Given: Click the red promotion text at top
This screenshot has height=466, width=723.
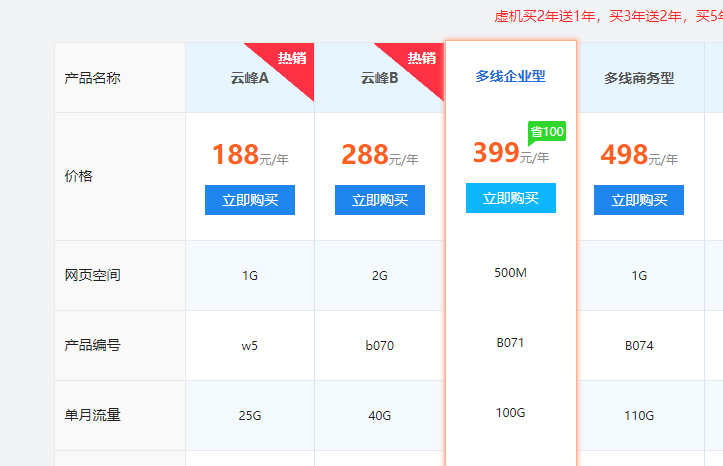Looking at the screenshot, I should click(x=608, y=16).
